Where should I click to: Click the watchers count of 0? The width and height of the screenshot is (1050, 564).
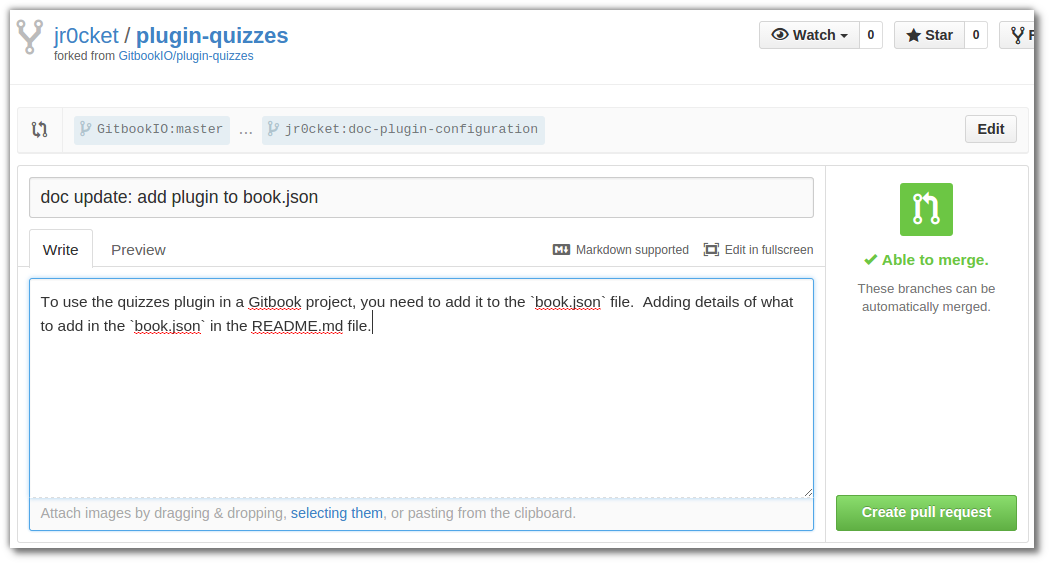pos(871,35)
